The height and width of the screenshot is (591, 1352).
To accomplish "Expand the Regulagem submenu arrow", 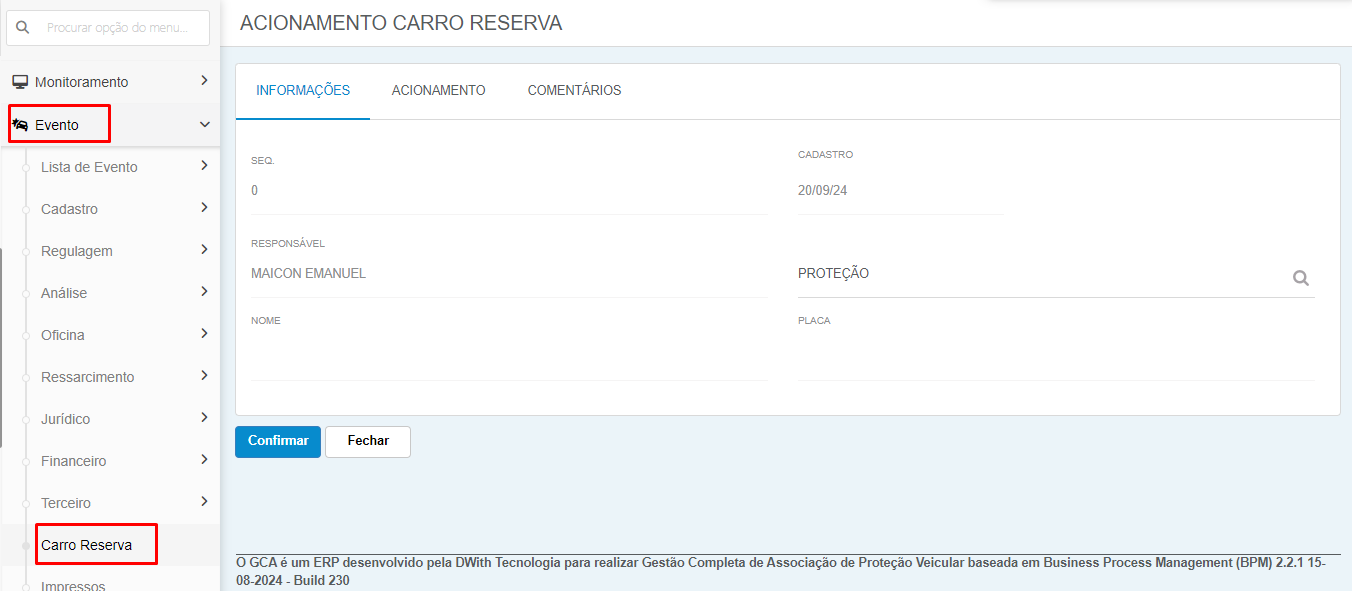I will tap(204, 250).
